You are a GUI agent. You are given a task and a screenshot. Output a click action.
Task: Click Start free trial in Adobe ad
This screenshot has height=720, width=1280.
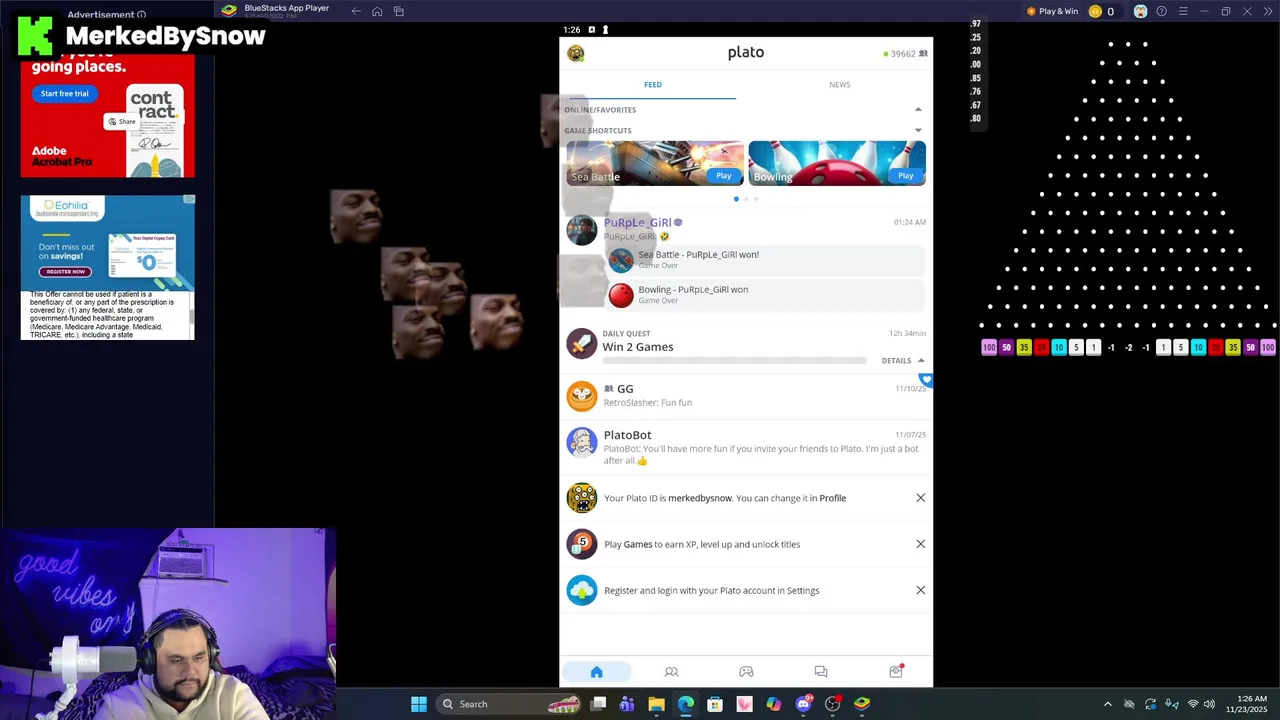point(65,94)
